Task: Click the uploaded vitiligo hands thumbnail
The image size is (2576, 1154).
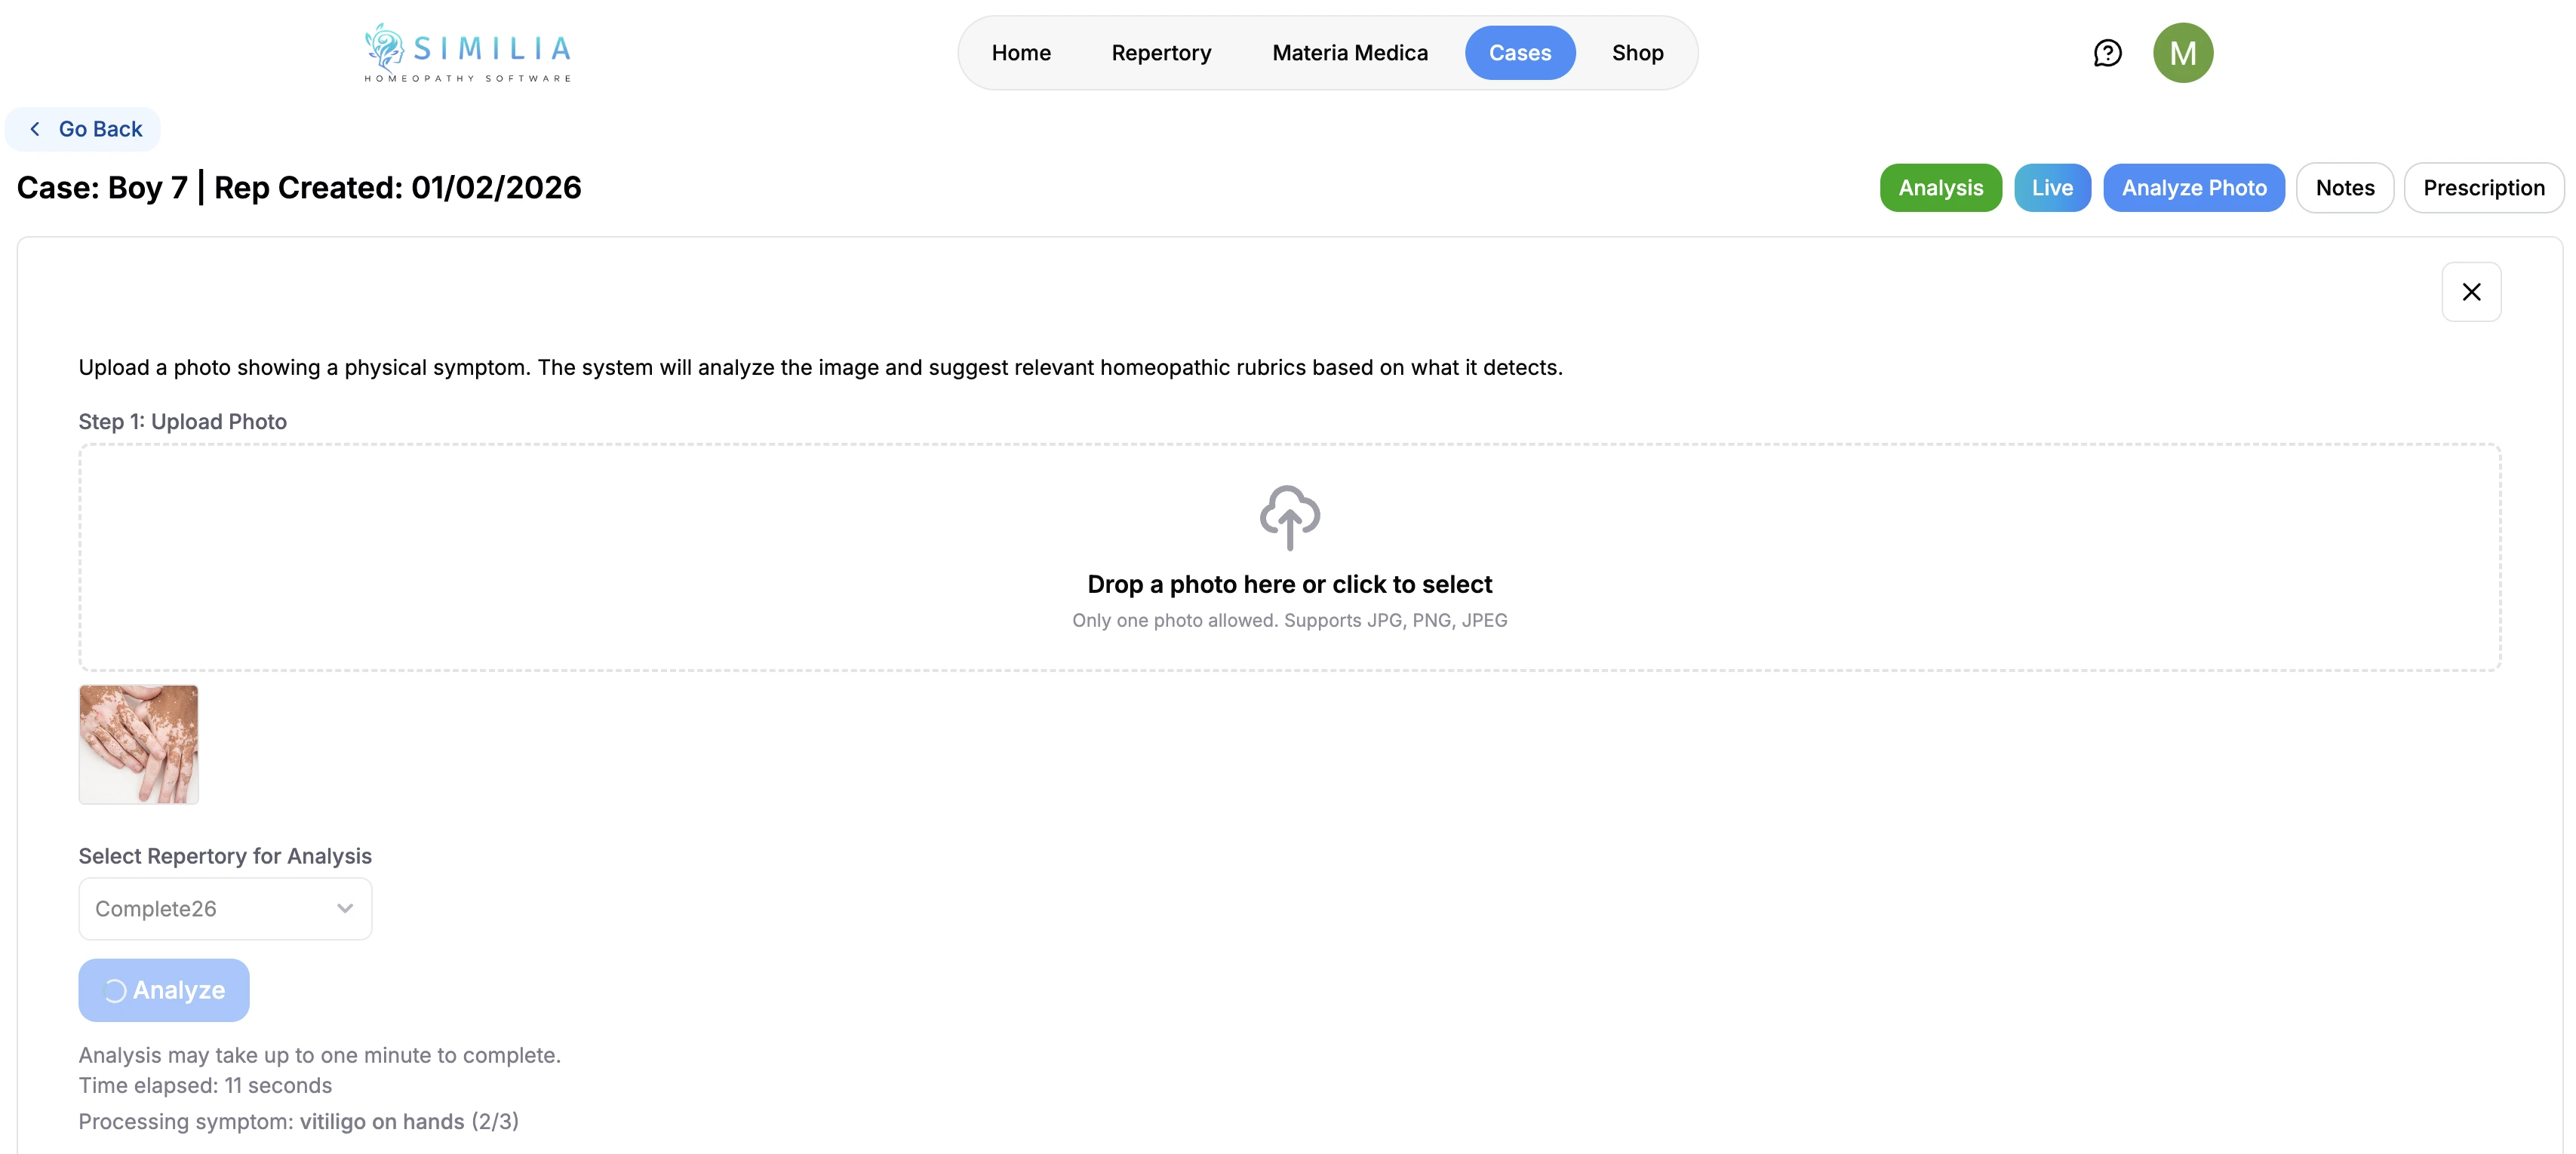Action: (x=139, y=744)
